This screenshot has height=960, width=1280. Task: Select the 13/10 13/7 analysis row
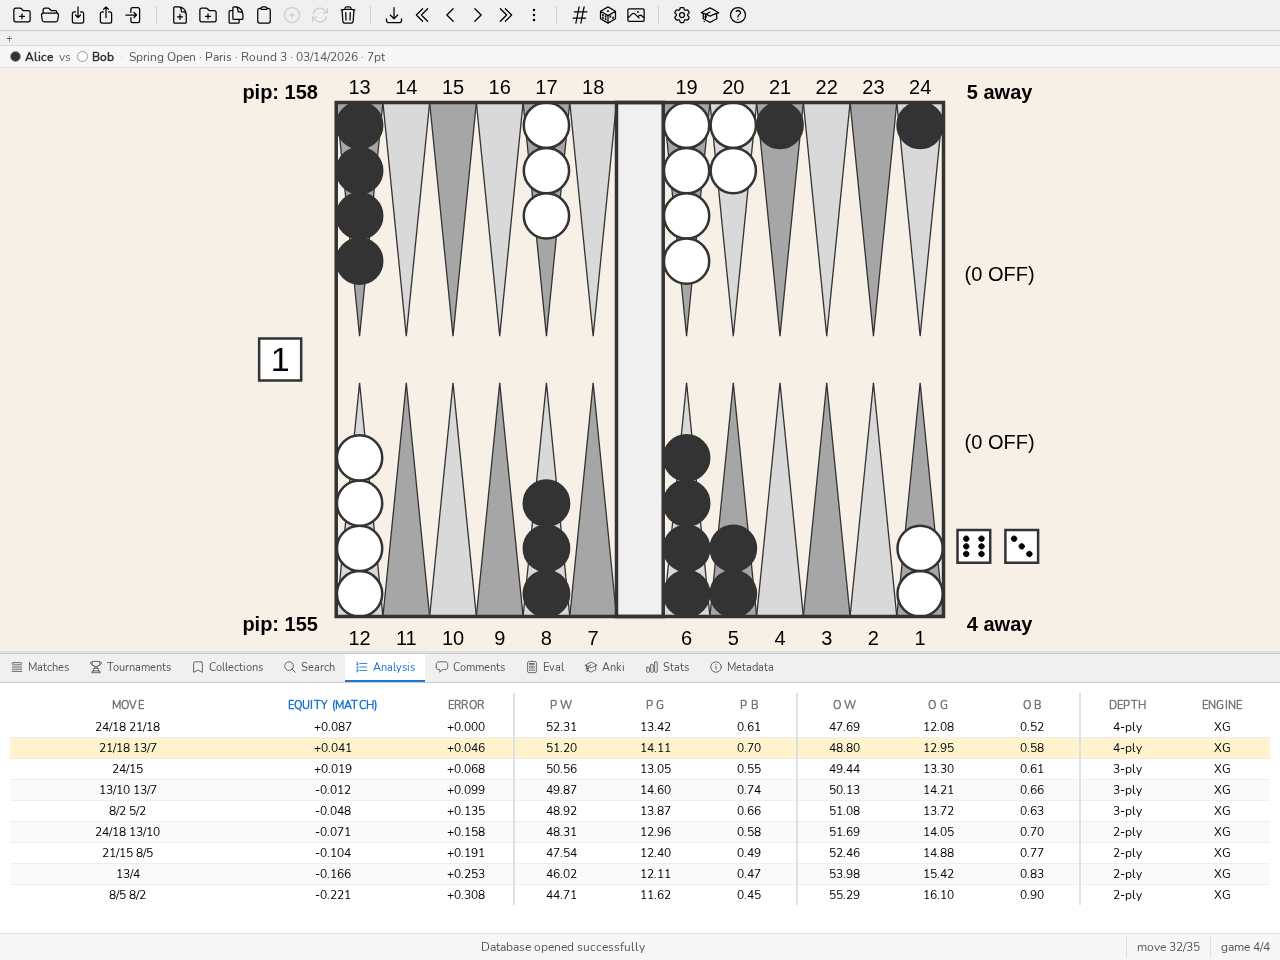tap(640, 790)
